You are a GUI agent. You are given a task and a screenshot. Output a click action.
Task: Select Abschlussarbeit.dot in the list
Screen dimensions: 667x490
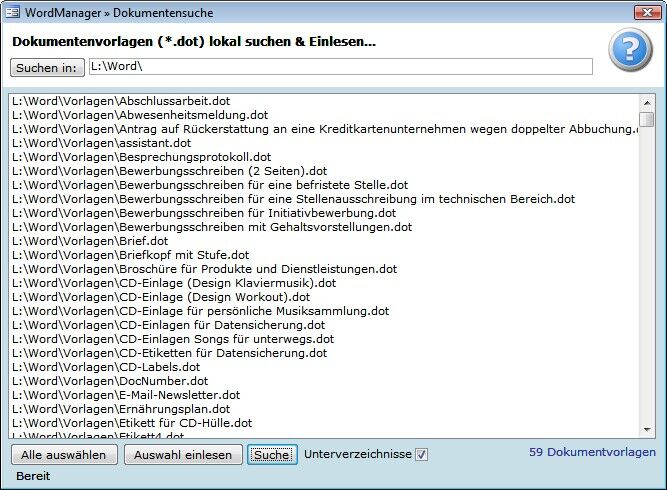pos(121,101)
